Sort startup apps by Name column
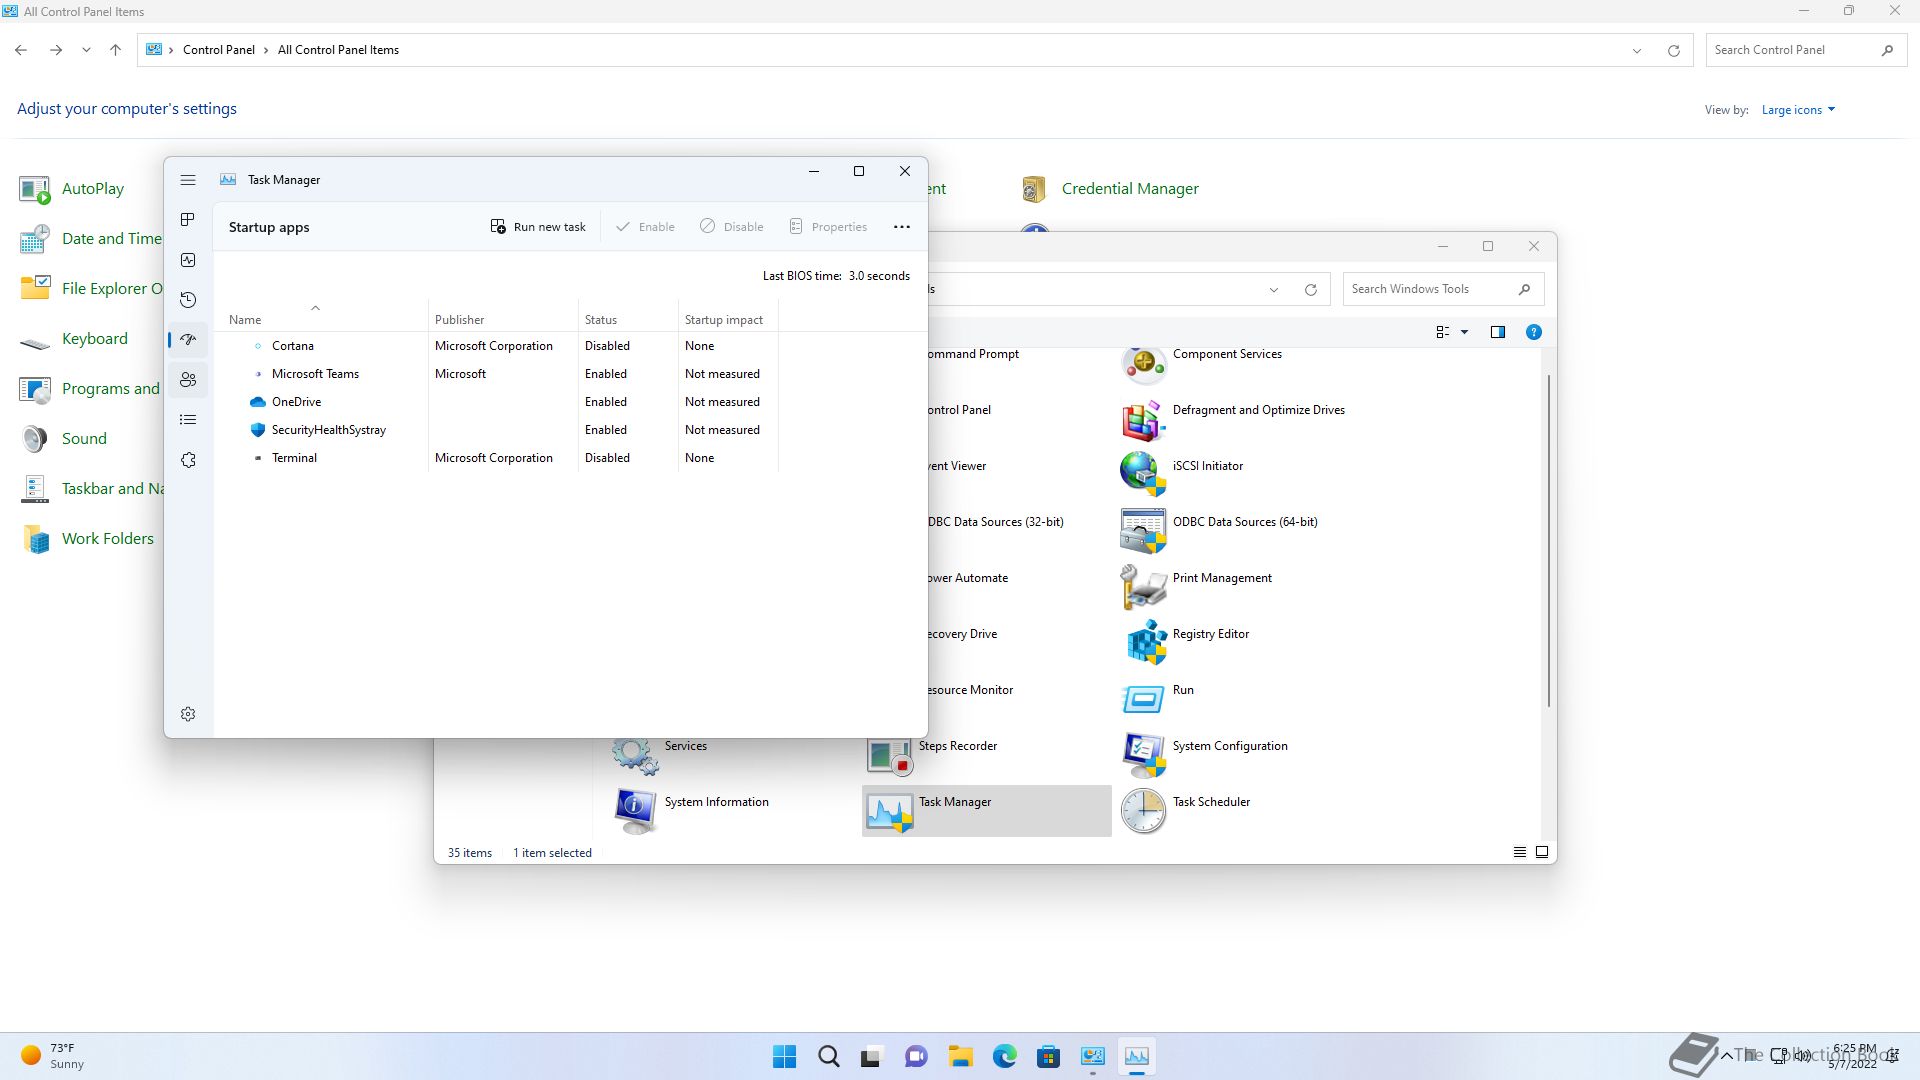Viewport: 1920px width, 1080px height. click(320, 320)
